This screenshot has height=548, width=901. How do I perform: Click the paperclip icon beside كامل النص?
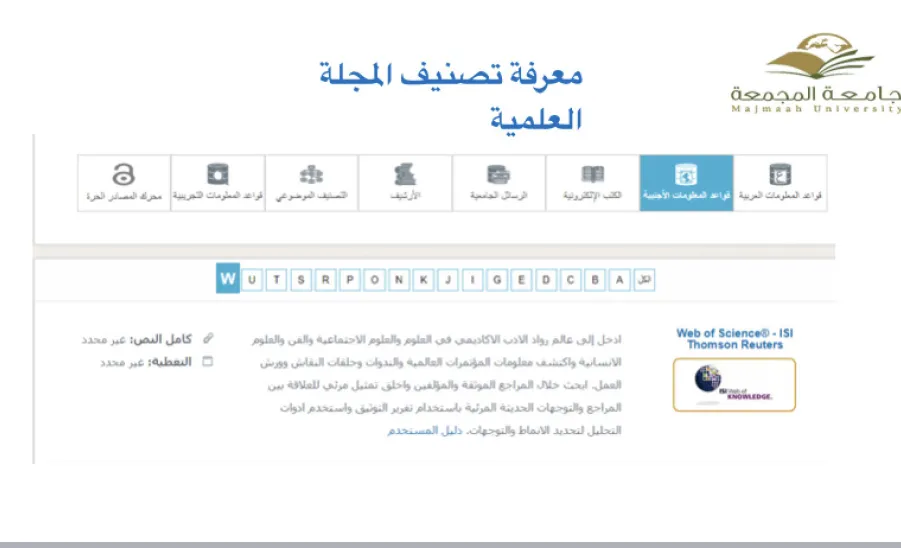[x=208, y=339]
